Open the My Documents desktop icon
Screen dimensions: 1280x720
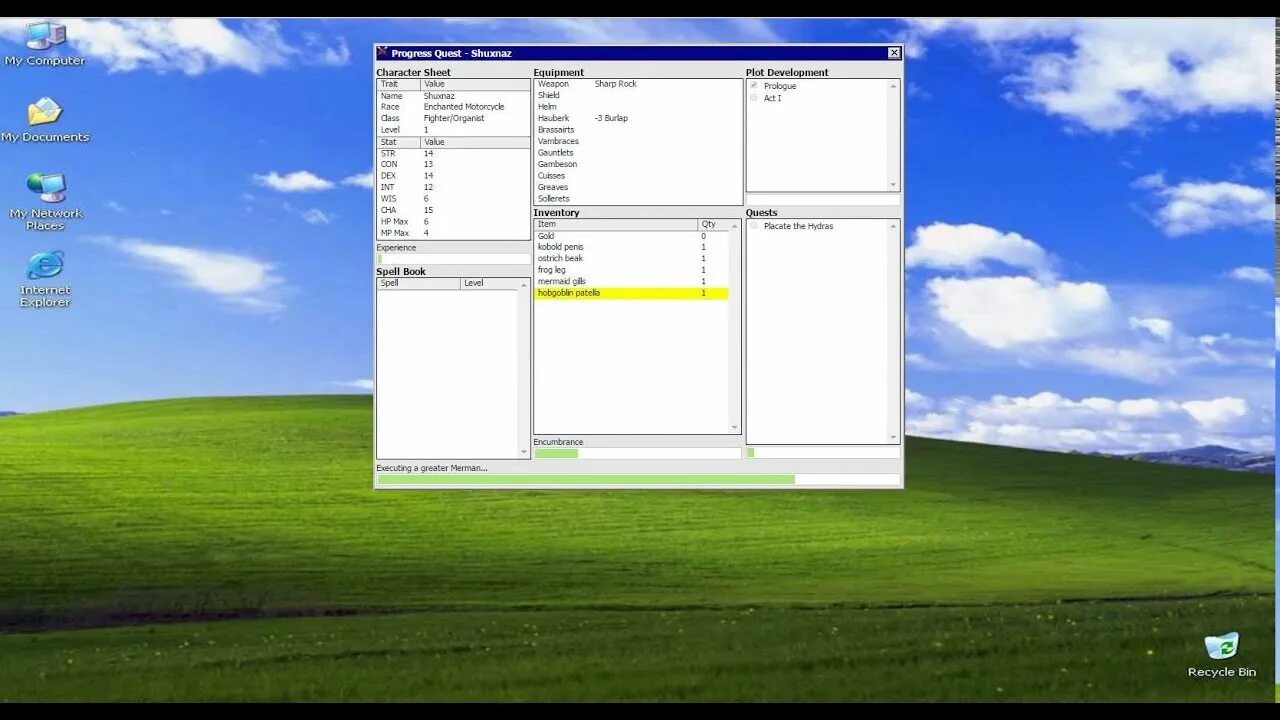[x=45, y=120]
